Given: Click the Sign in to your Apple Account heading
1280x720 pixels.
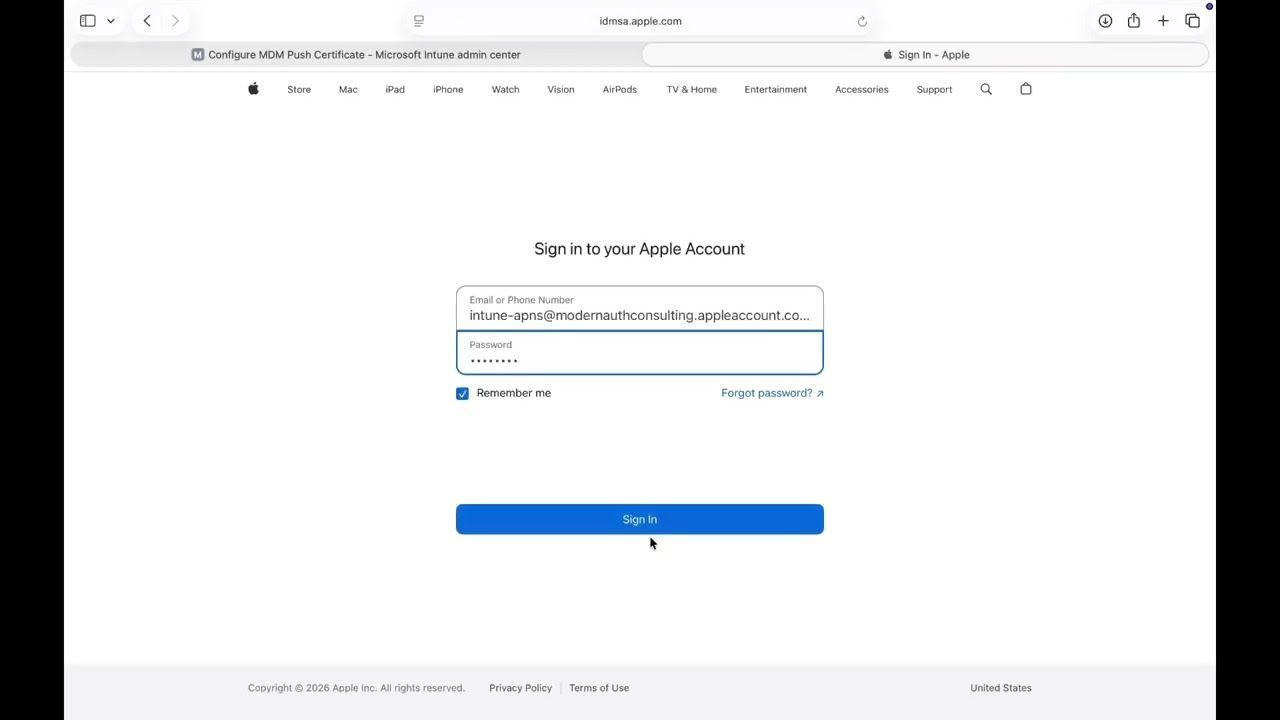Looking at the screenshot, I should pos(639,249).
